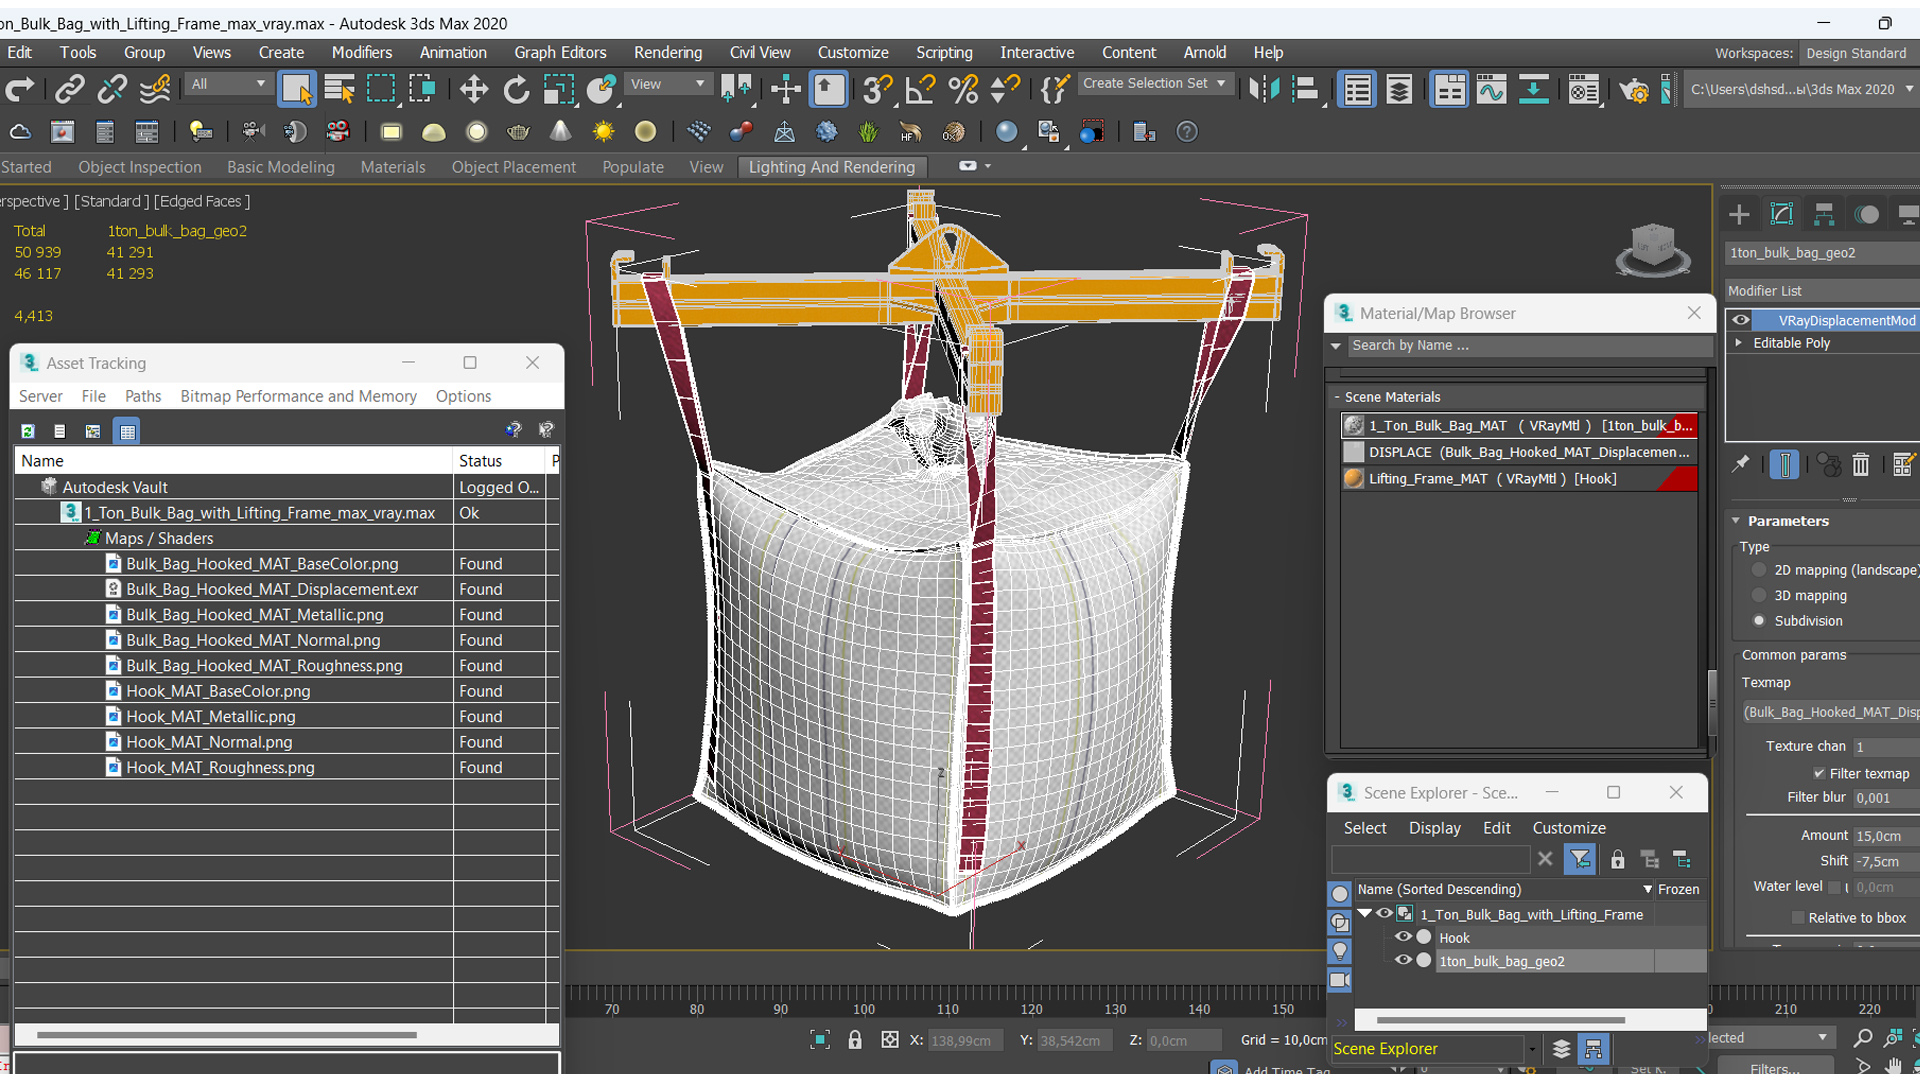Click Design Standard workspace button

pos(1856,53)
